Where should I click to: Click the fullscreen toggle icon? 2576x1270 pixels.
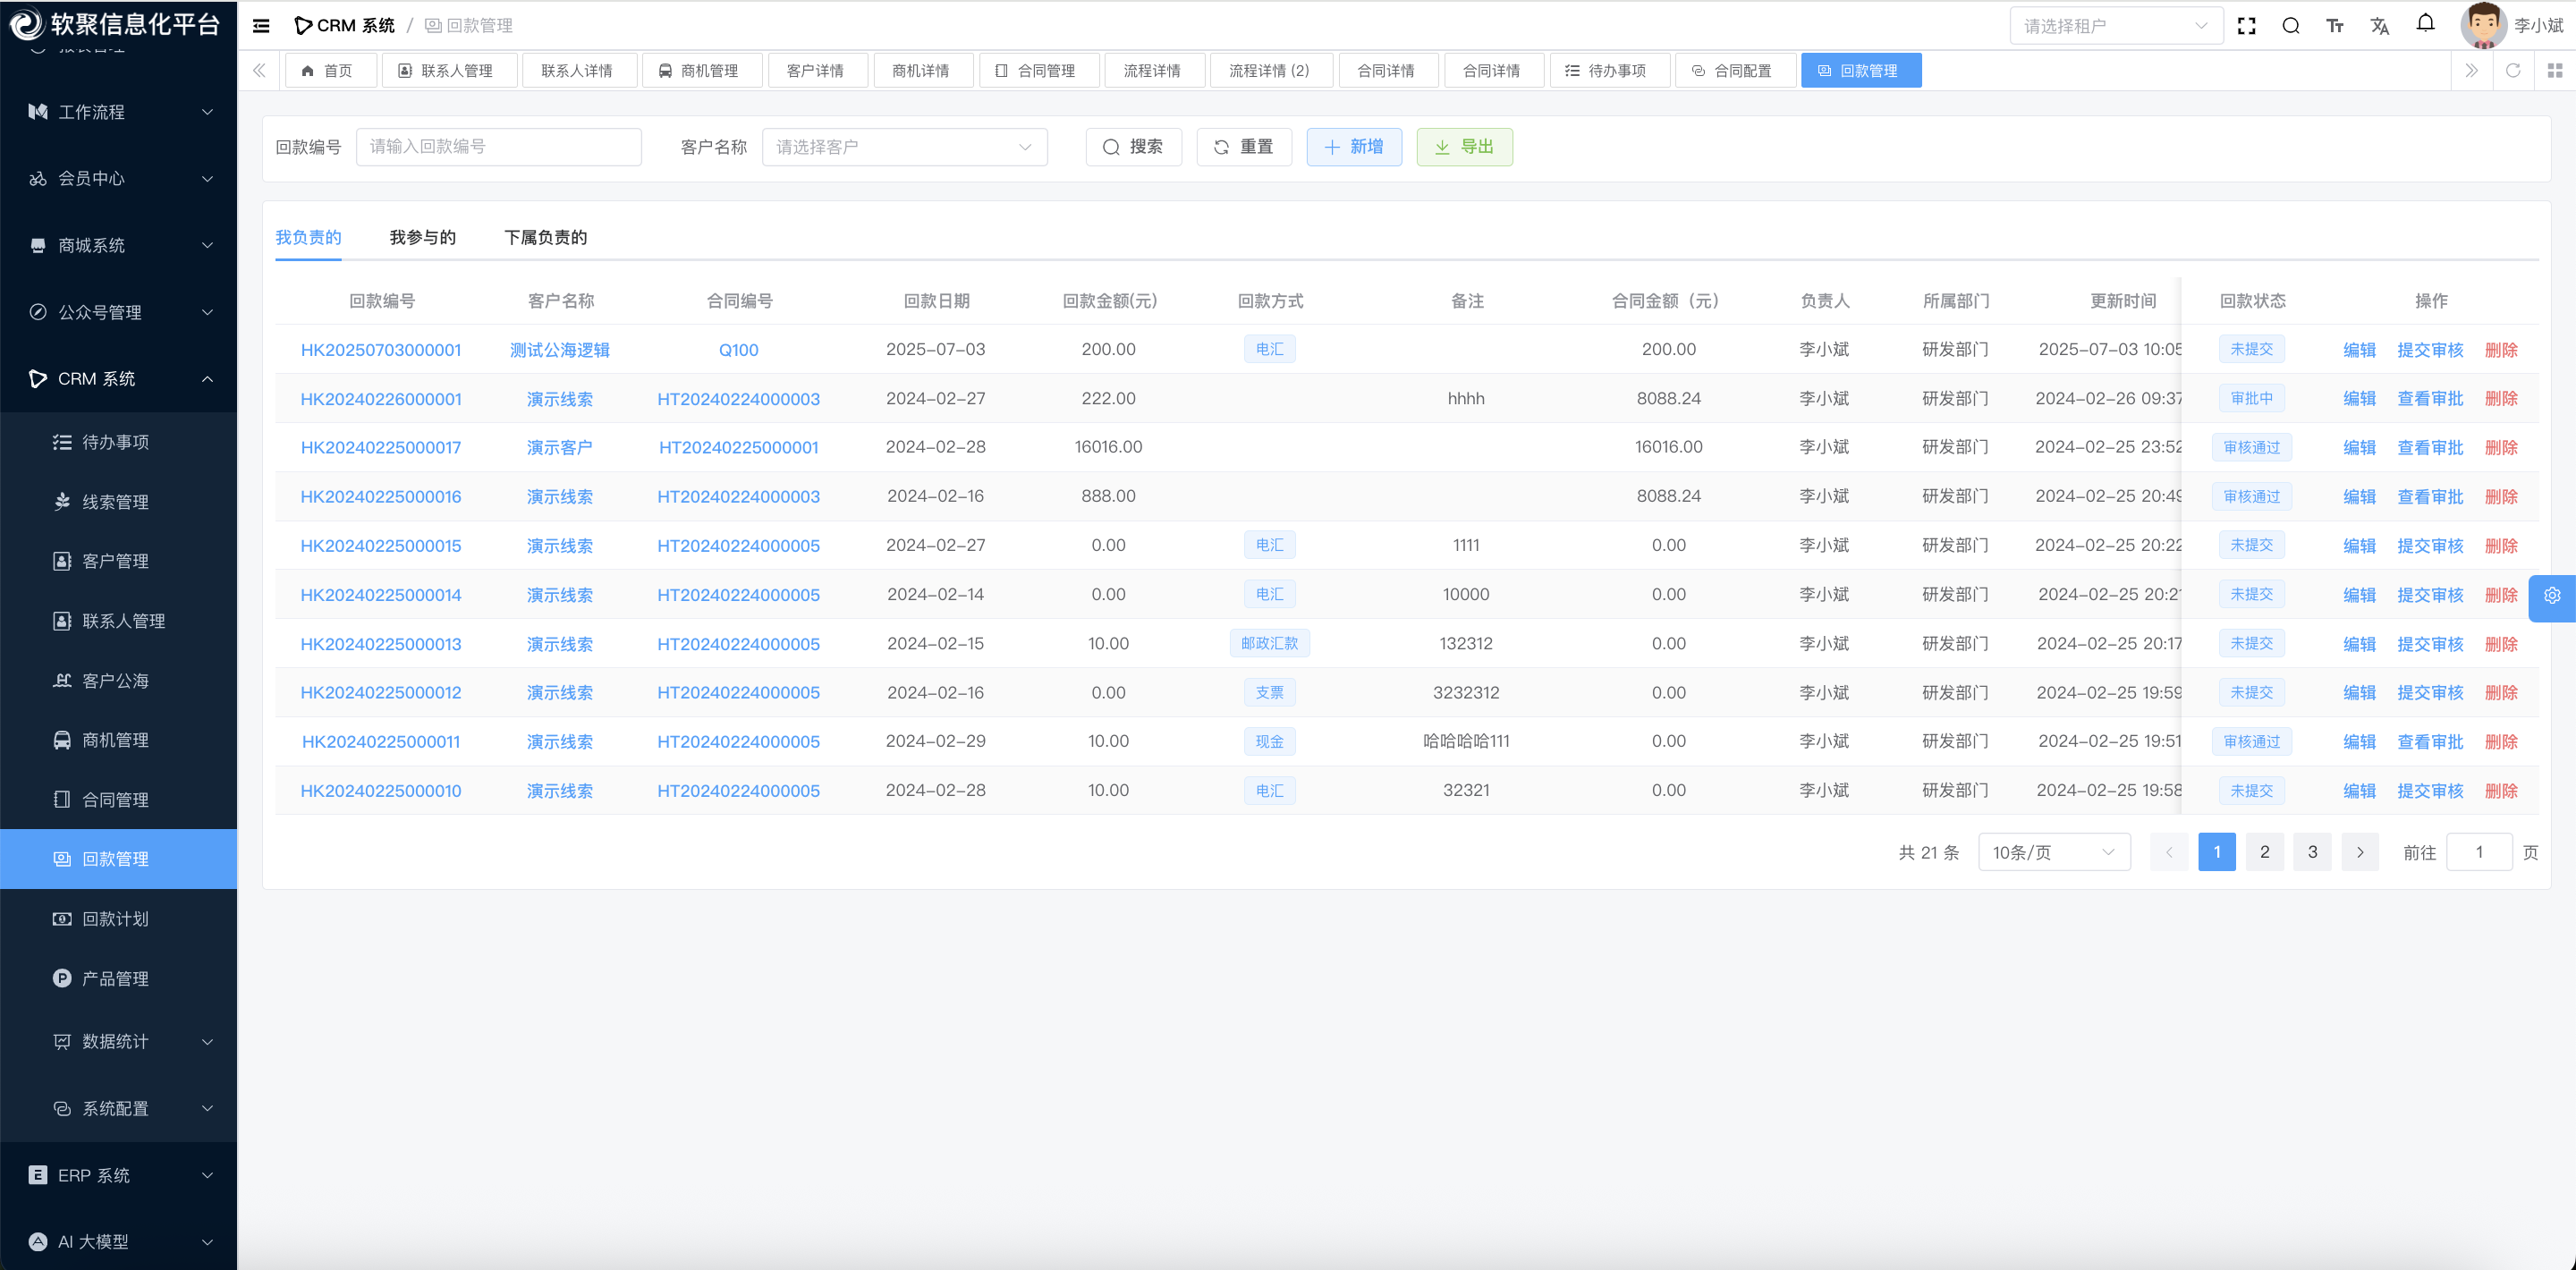click(x=2246, y=26)
